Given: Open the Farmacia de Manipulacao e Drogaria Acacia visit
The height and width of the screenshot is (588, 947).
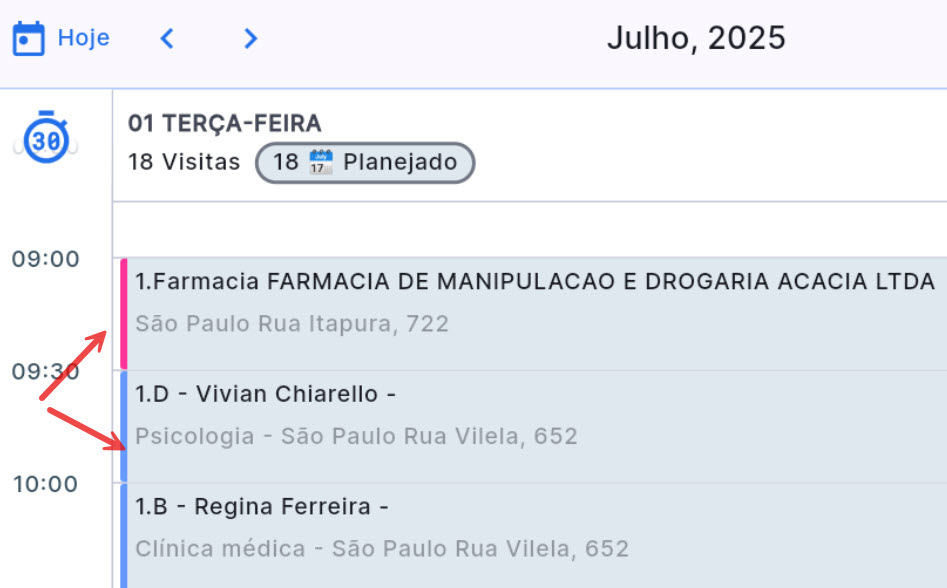Looking at the screenshot, I should pos(535,282).
